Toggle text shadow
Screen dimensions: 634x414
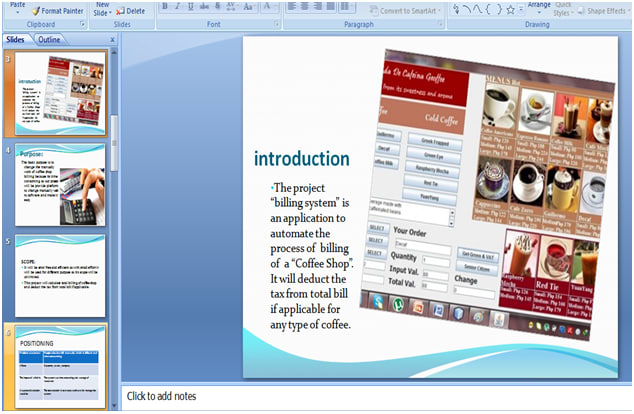click(x=218, y=6)
